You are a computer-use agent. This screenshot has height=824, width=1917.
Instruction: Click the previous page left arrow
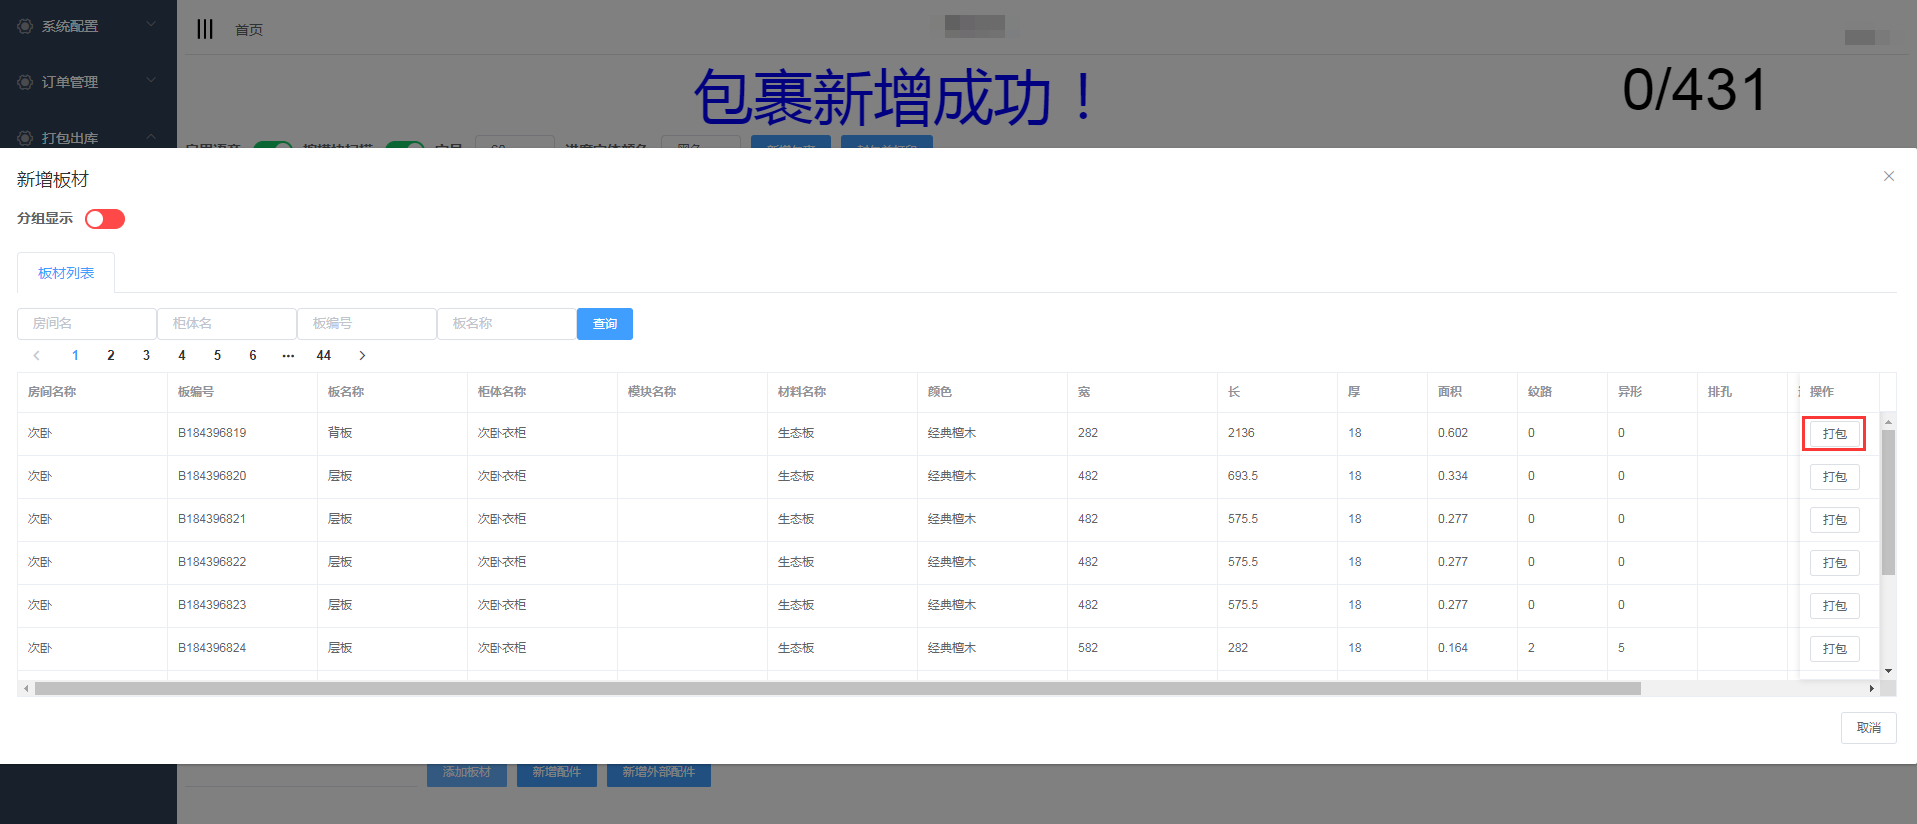(x=37, y=356)
